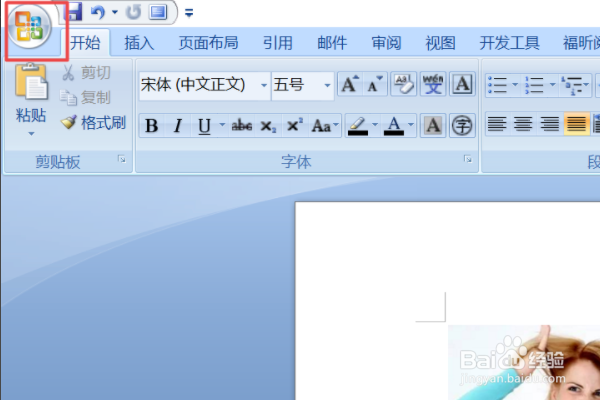Click the Clear Formatting icon

point(404,84)
